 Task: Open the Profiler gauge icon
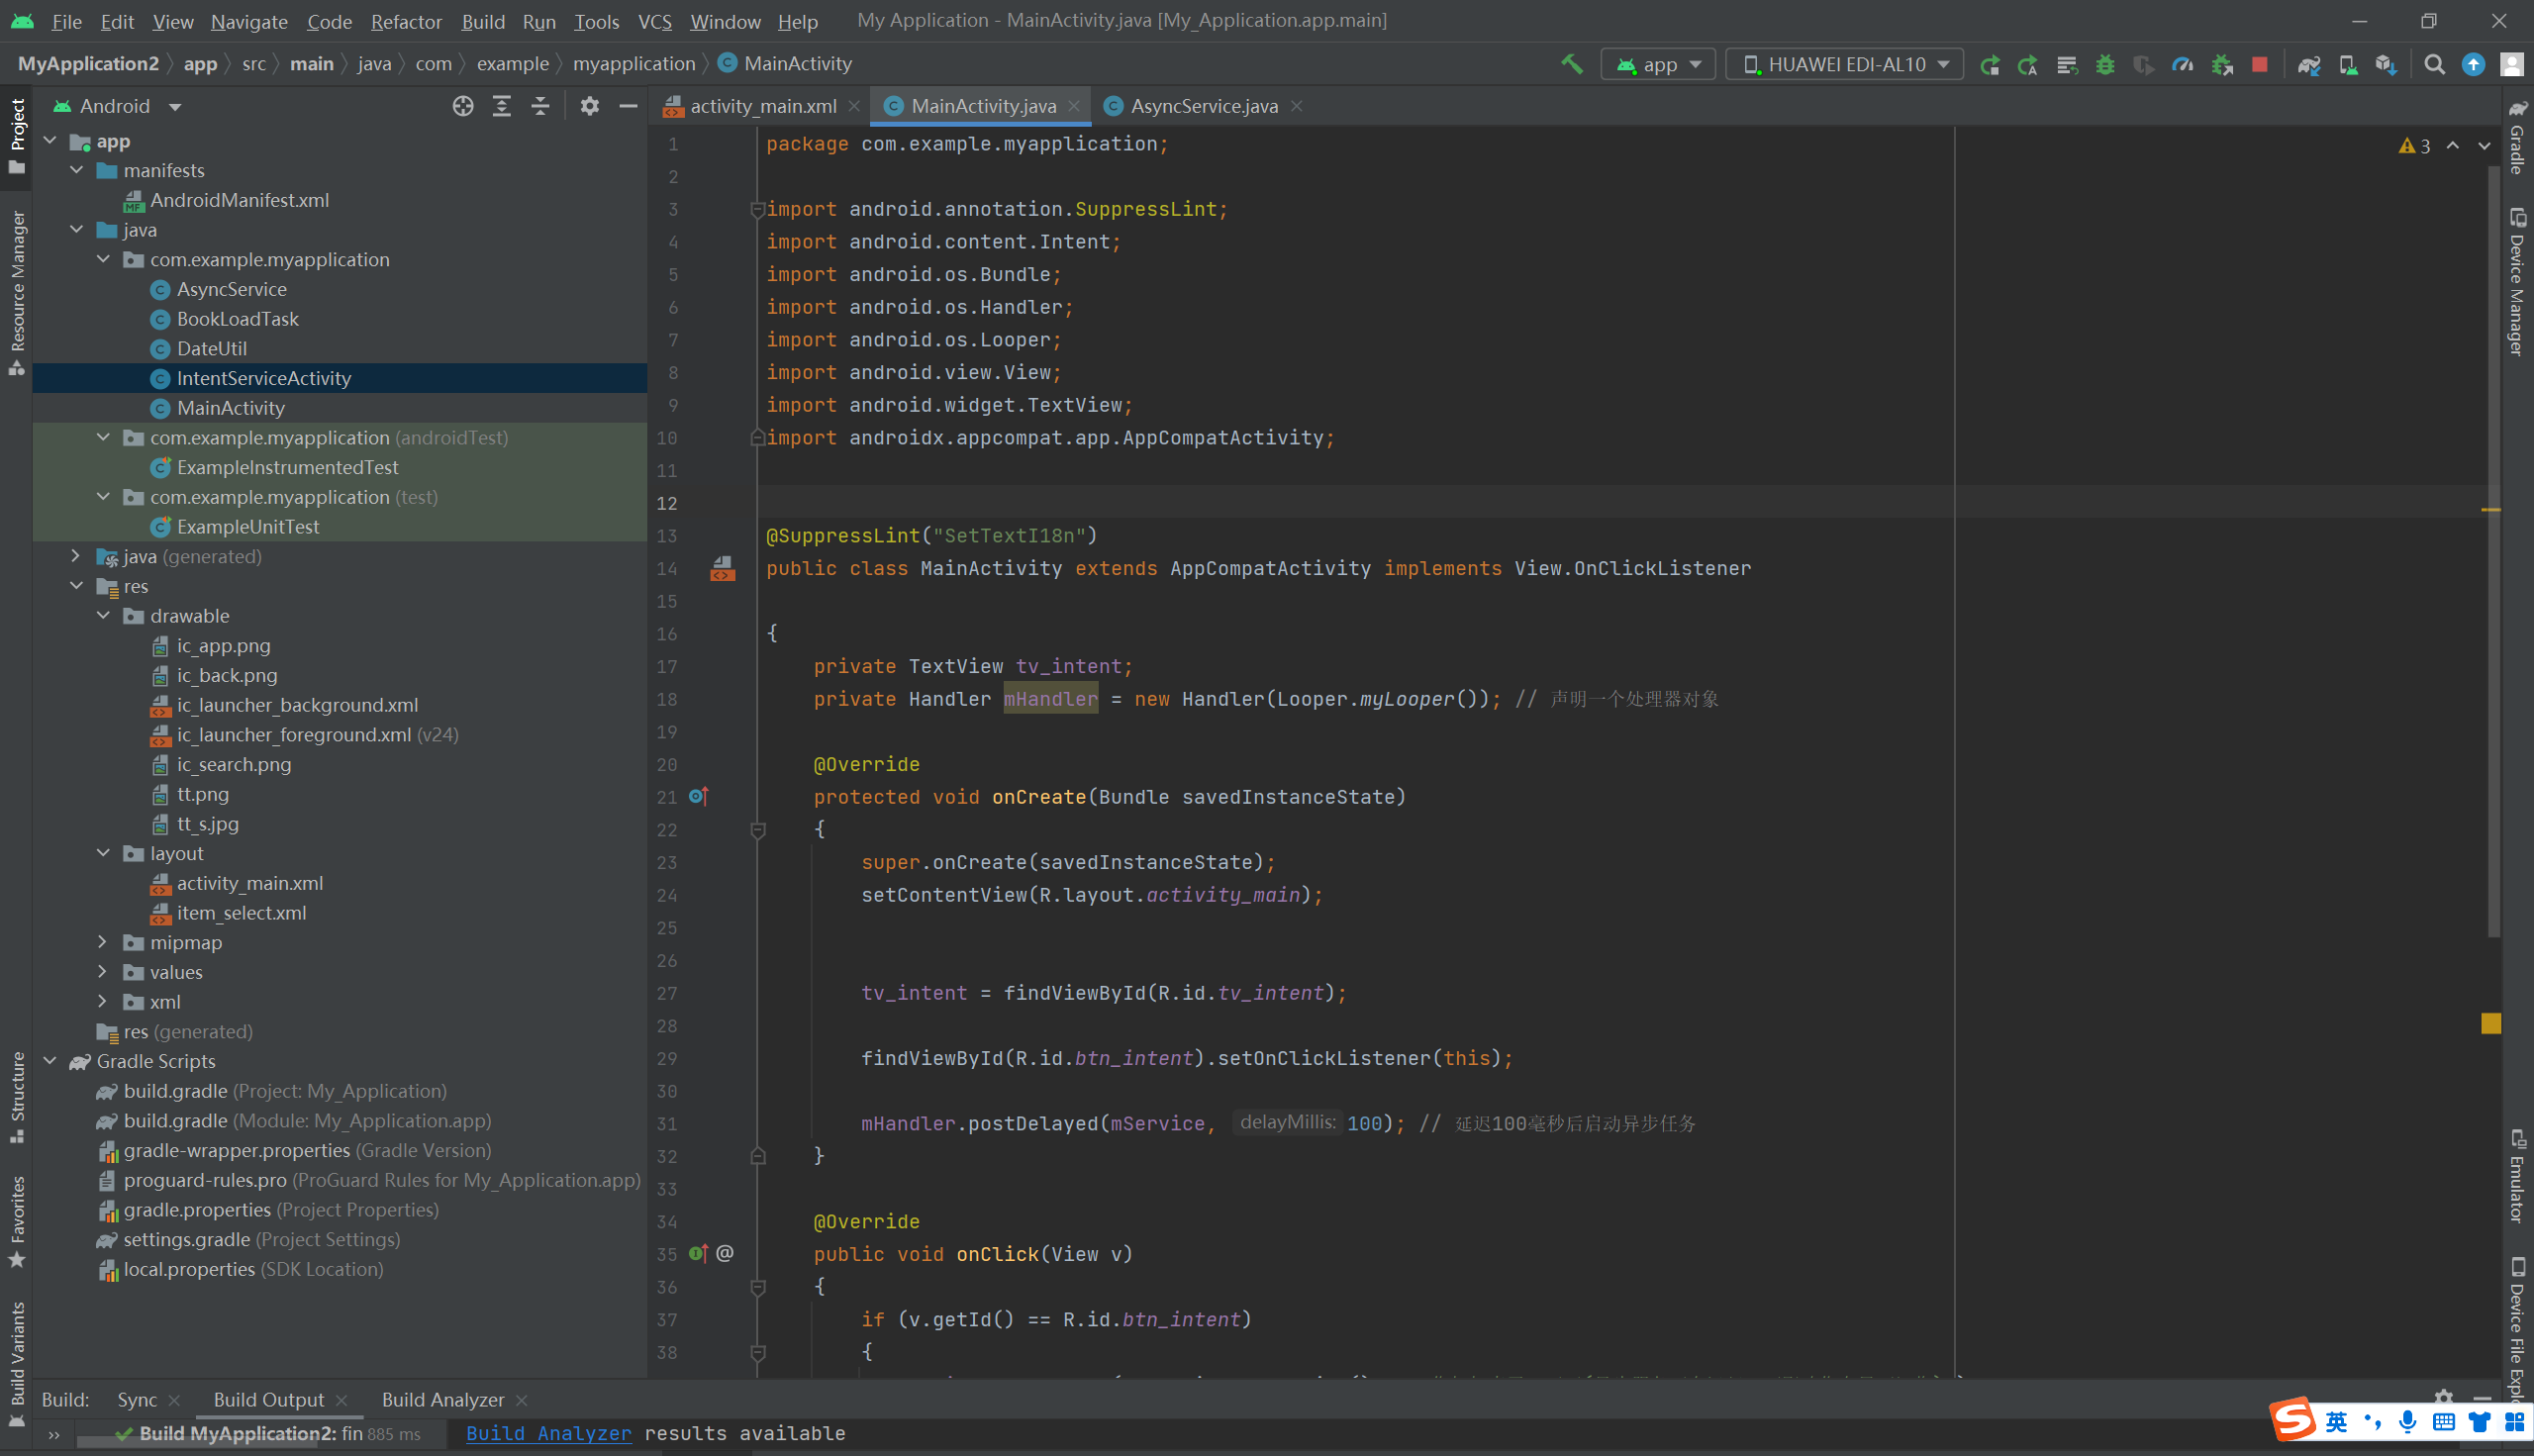2182,64
